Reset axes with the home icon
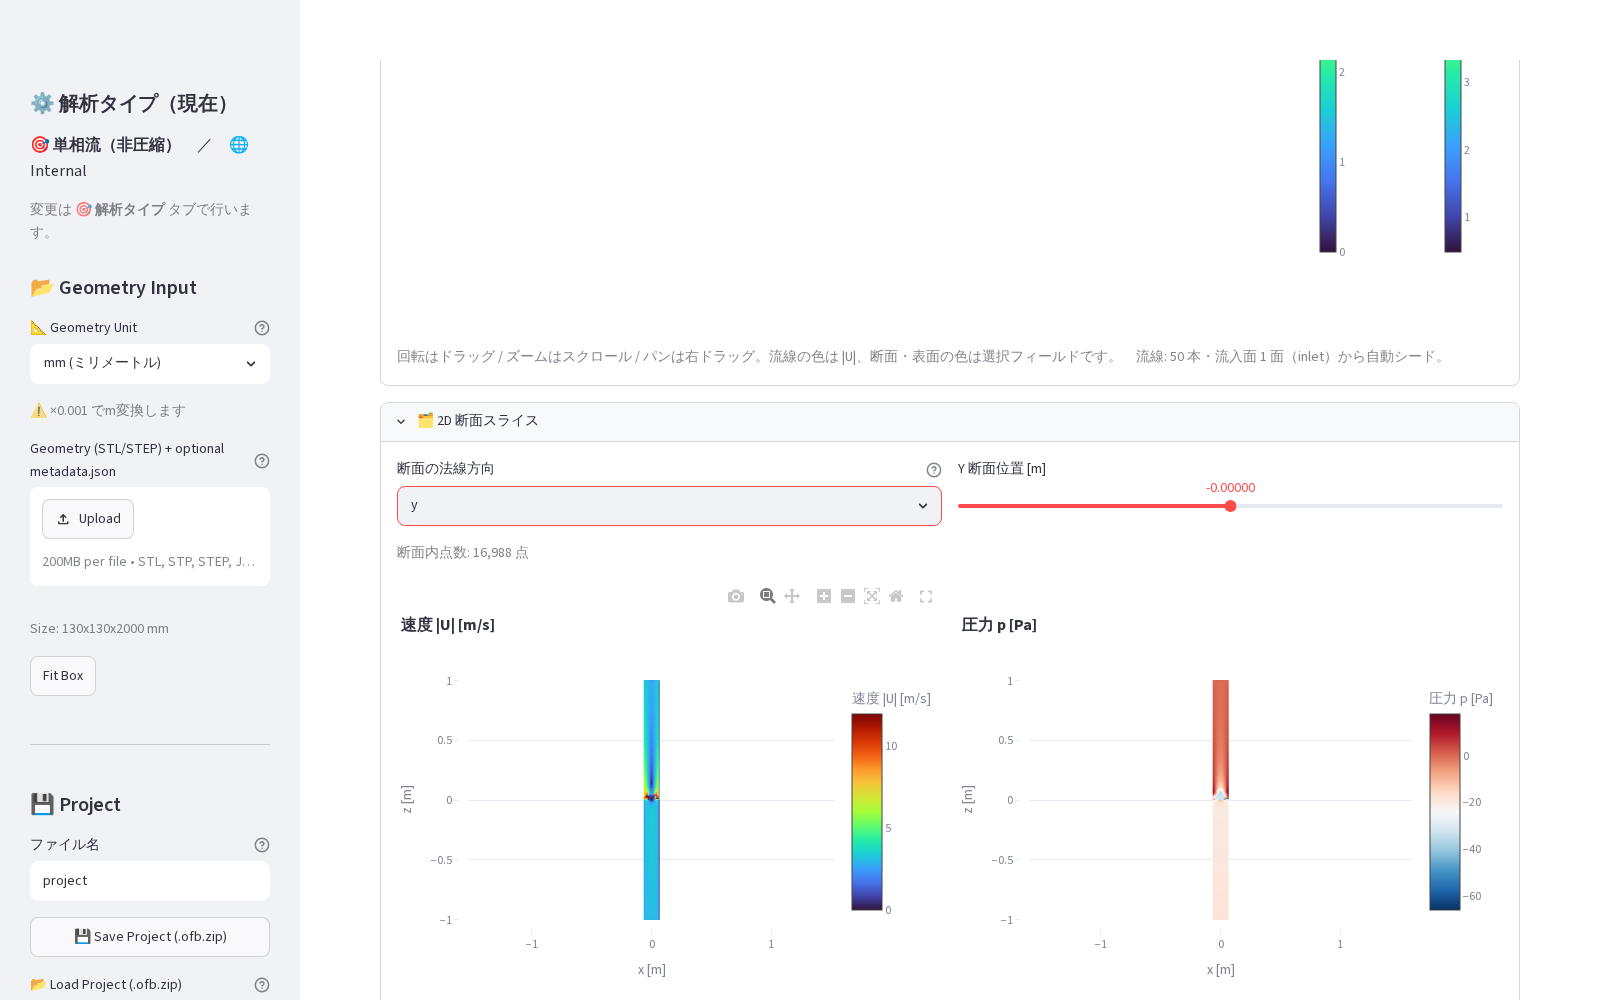 pos(896,596)
